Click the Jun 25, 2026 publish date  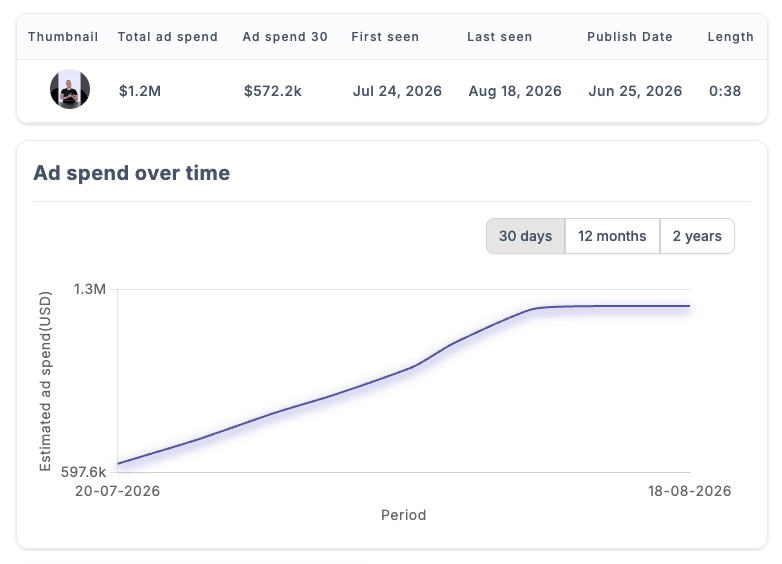[x=635, y=91]
